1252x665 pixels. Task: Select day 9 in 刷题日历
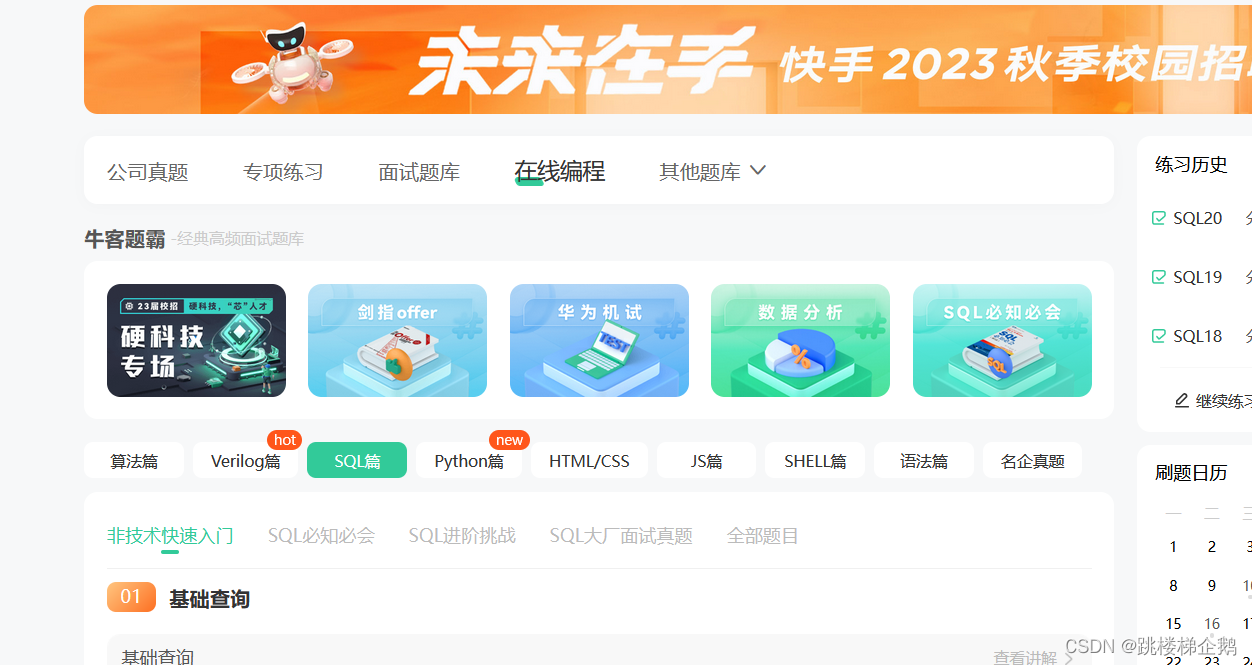(x=1212, y=586)
